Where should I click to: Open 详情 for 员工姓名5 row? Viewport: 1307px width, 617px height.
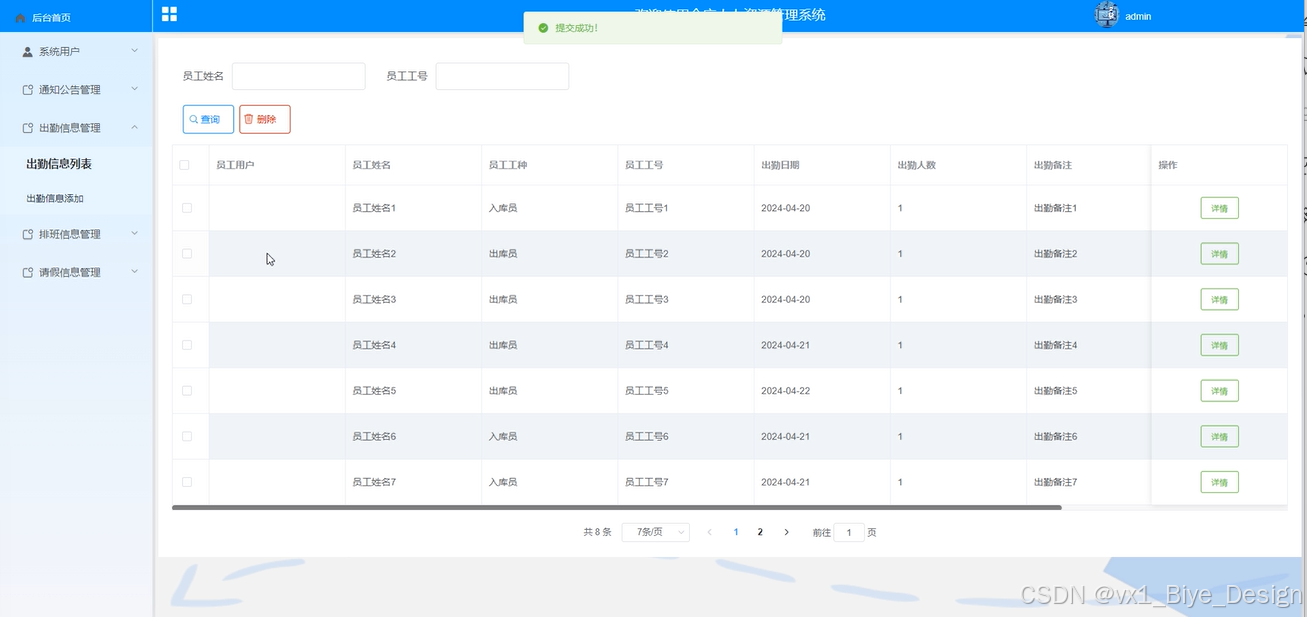click(x=1219, y=391)
